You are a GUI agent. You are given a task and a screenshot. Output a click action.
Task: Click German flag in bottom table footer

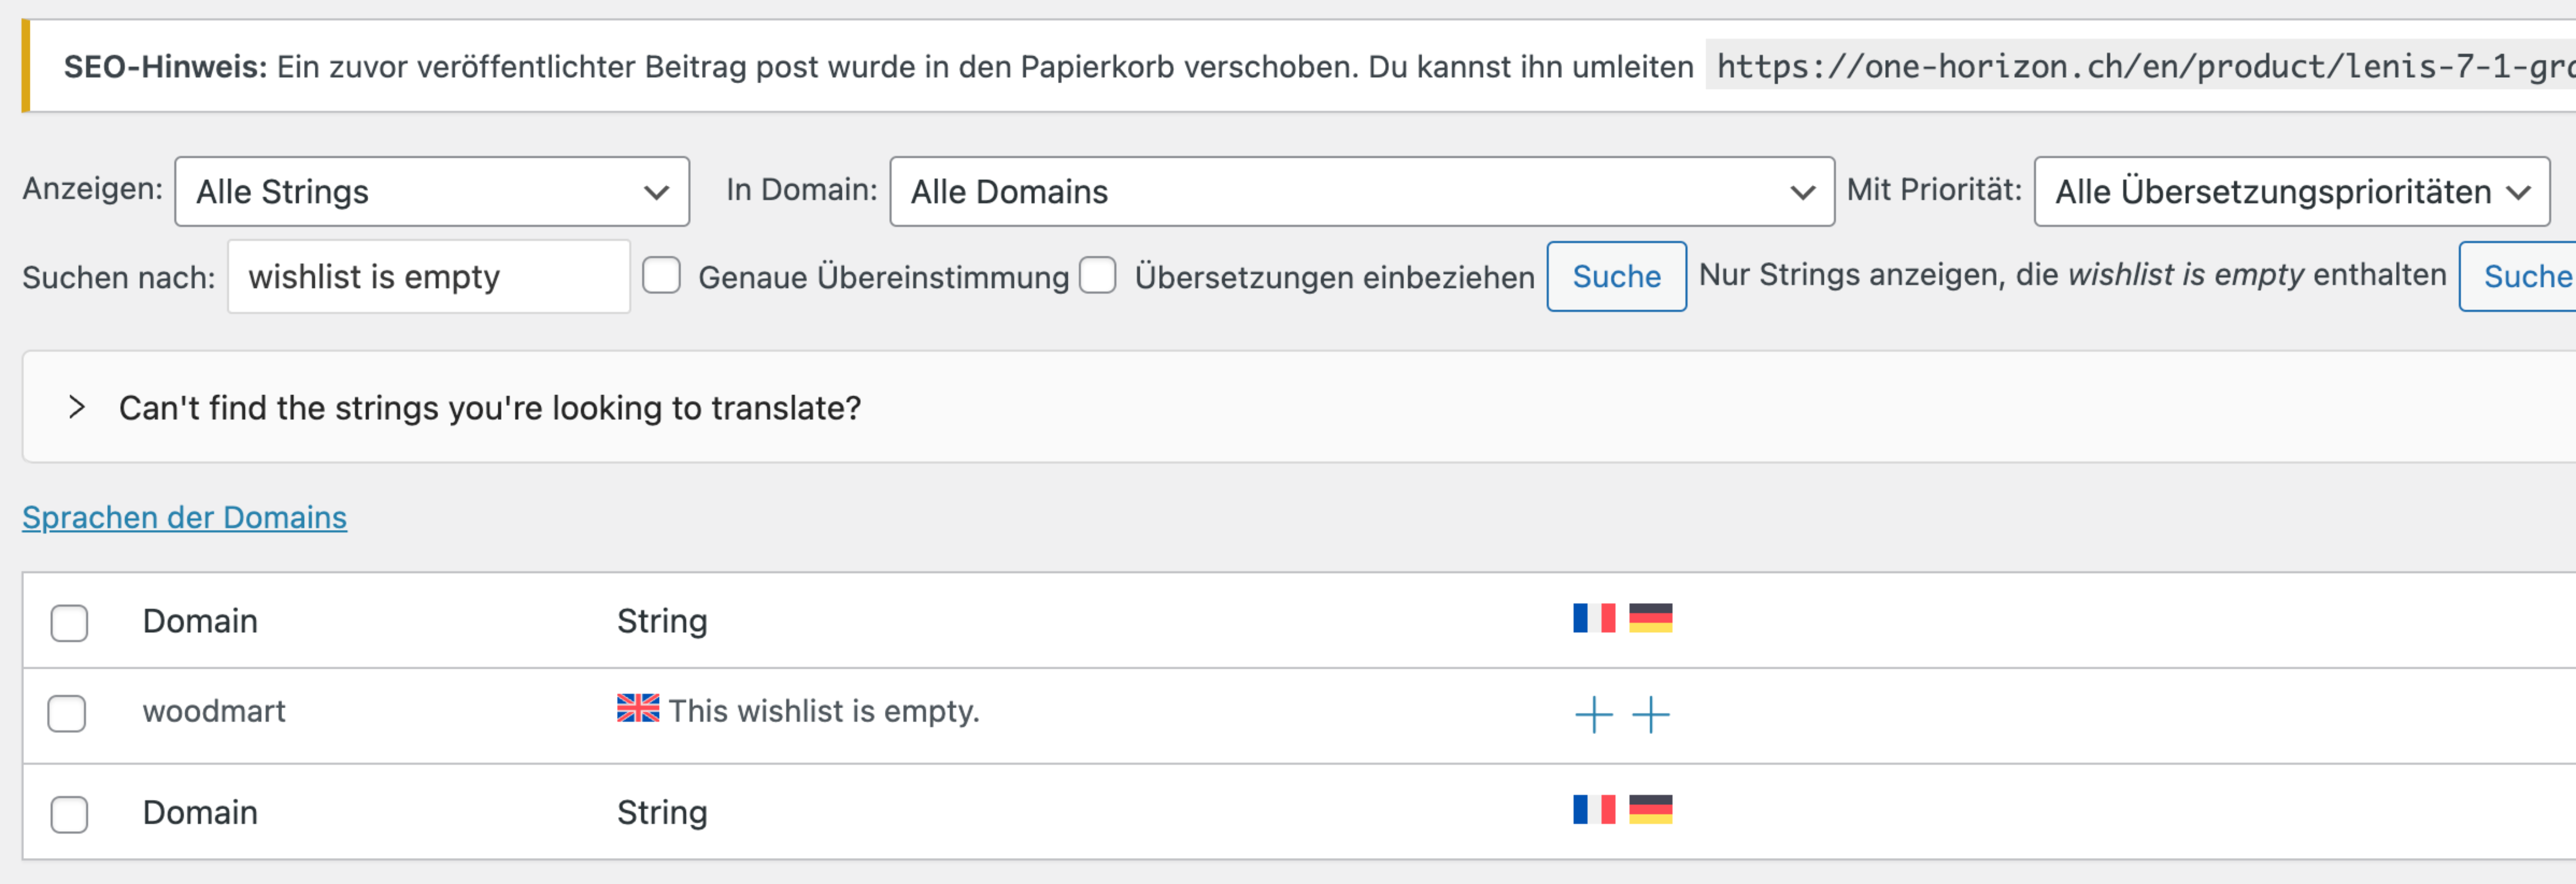tap(1650, 810)
